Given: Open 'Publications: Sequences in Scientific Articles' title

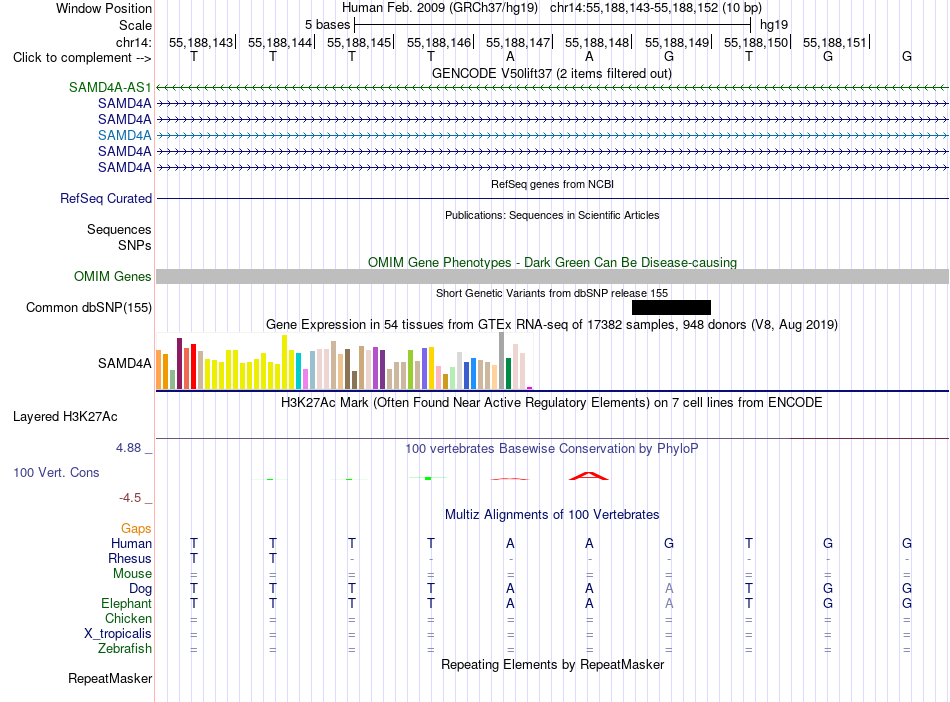Looking at the screenshot, I should (552, 215).
